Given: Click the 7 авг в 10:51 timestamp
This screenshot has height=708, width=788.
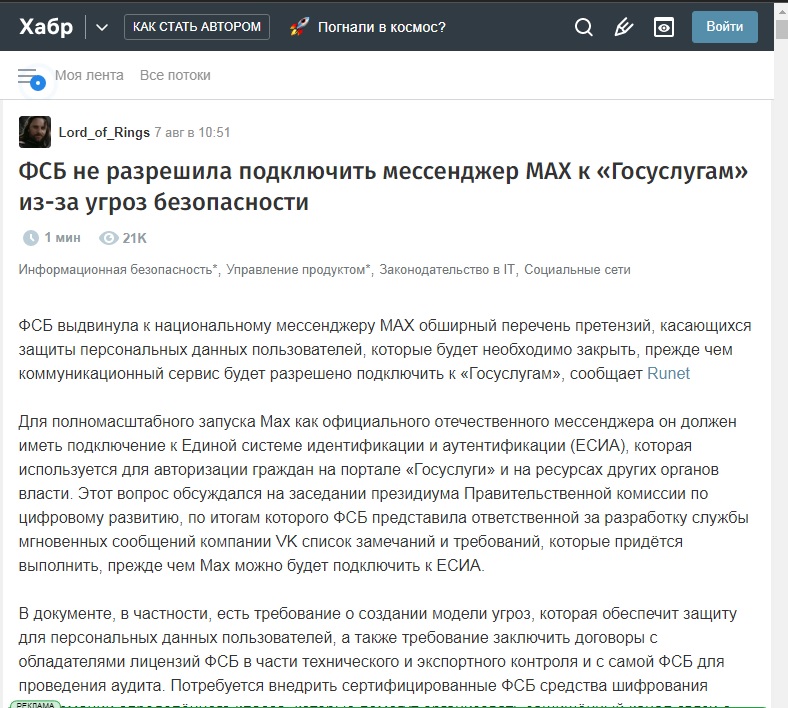Looking at the screenshot, I should pyautogui.click(x=192, y=132).
